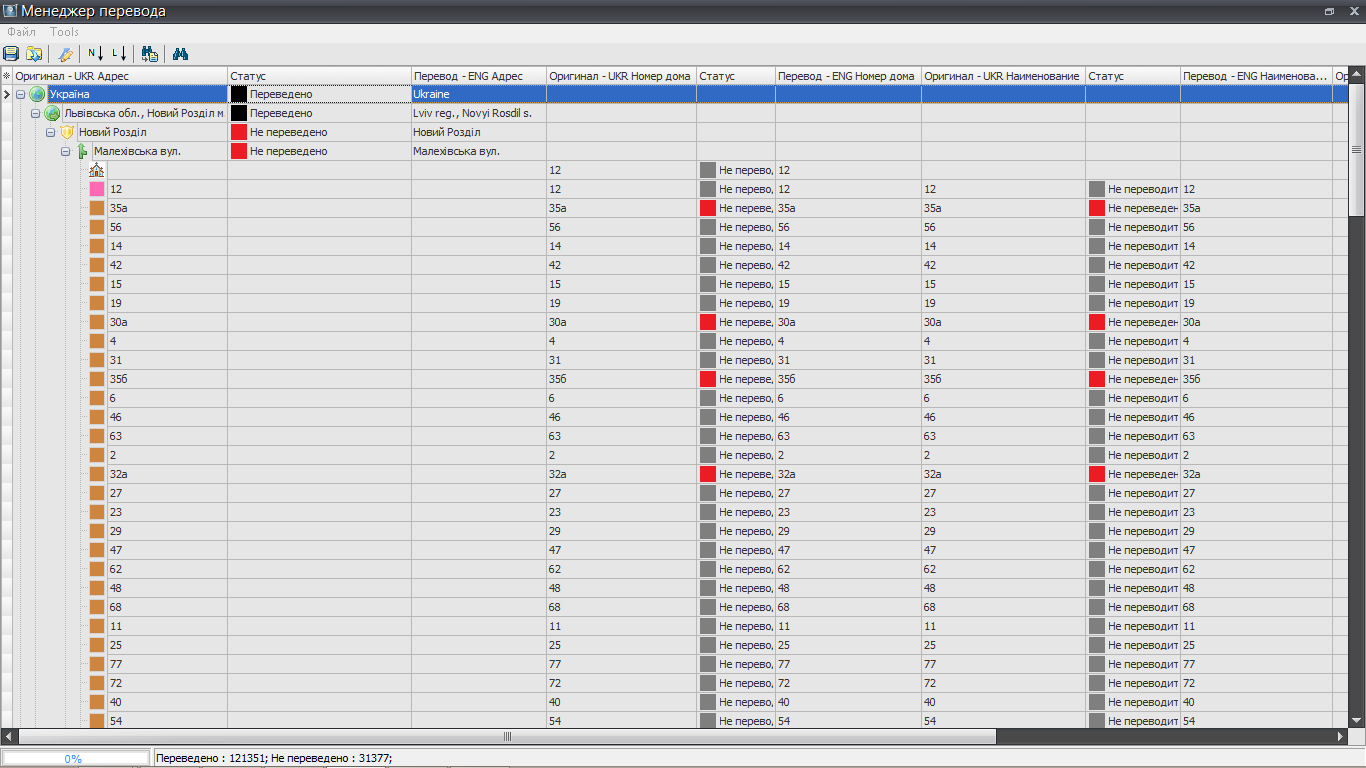
Task: Click the Save toolbar icon
Action: (11, 54)
